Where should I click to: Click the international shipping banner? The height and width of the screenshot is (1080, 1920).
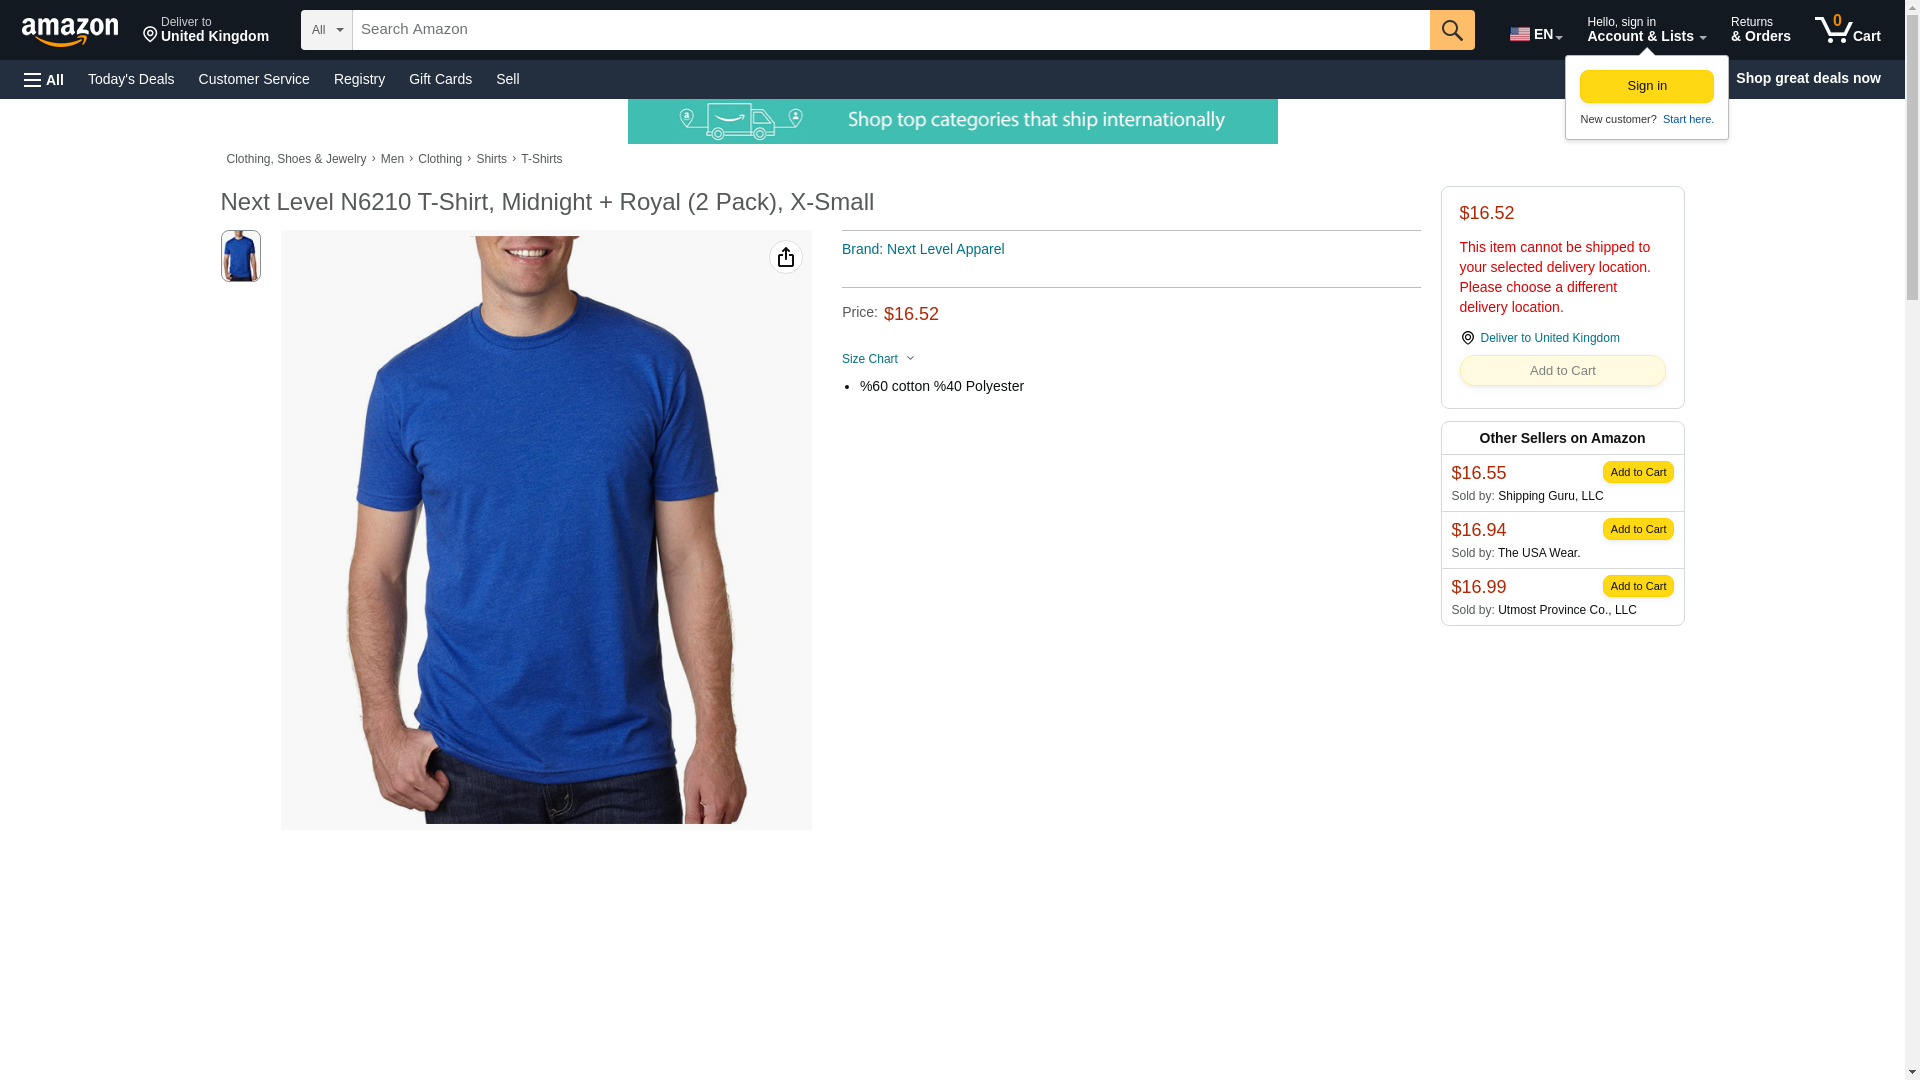[x=952, y=121]
